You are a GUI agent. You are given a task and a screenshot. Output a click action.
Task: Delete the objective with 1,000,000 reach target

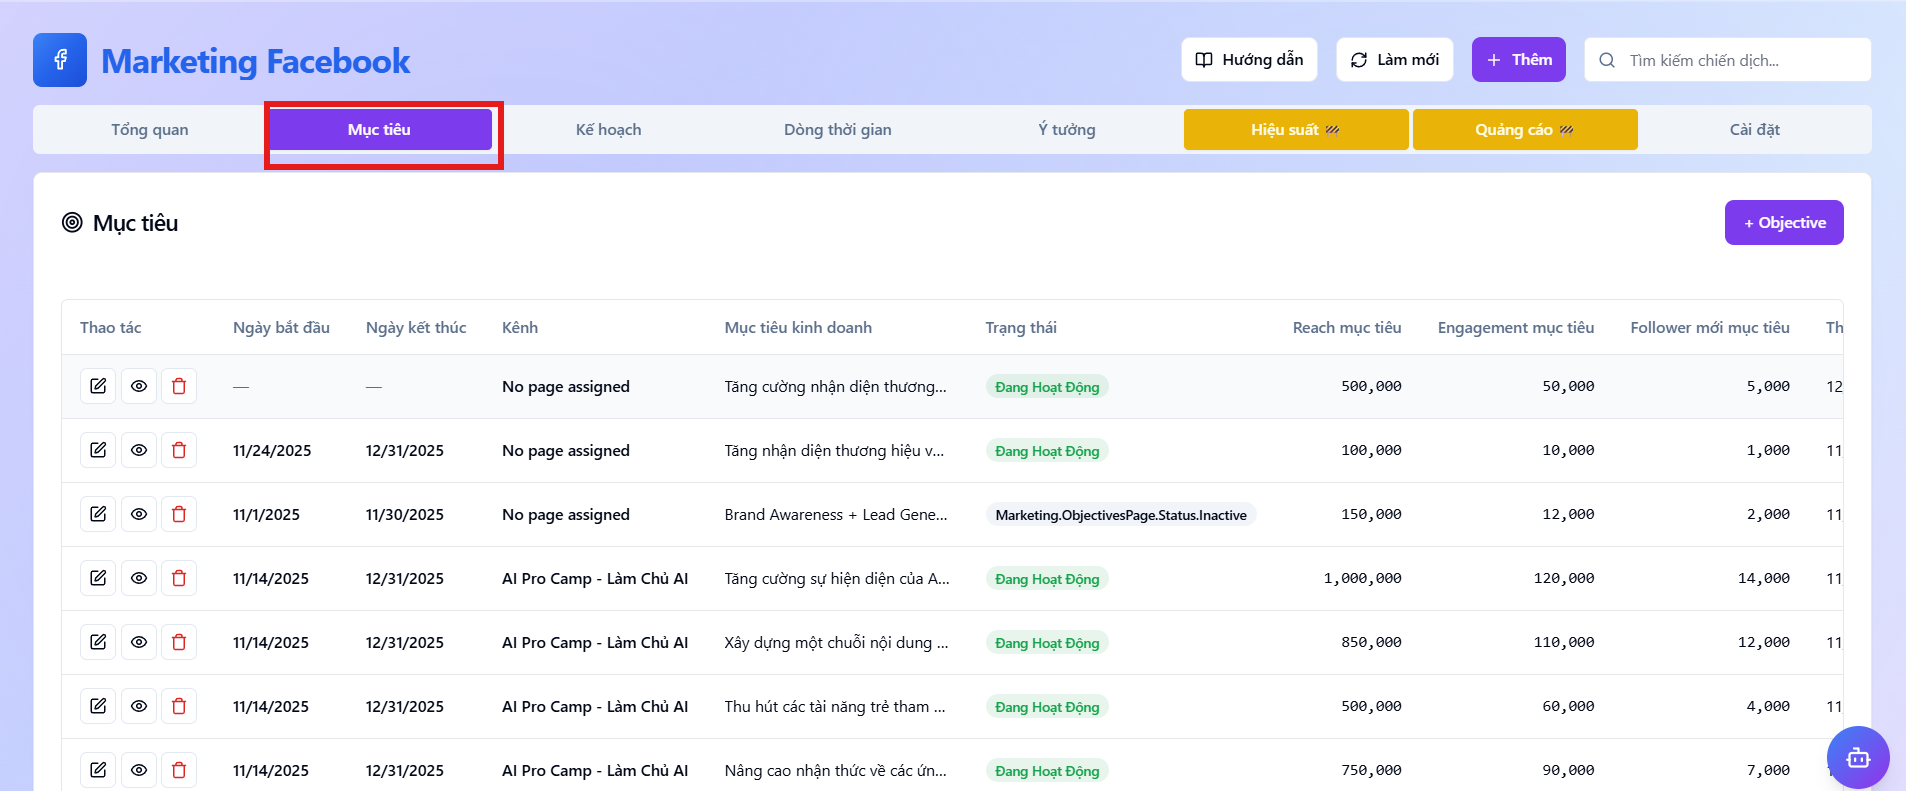(179, 578)
